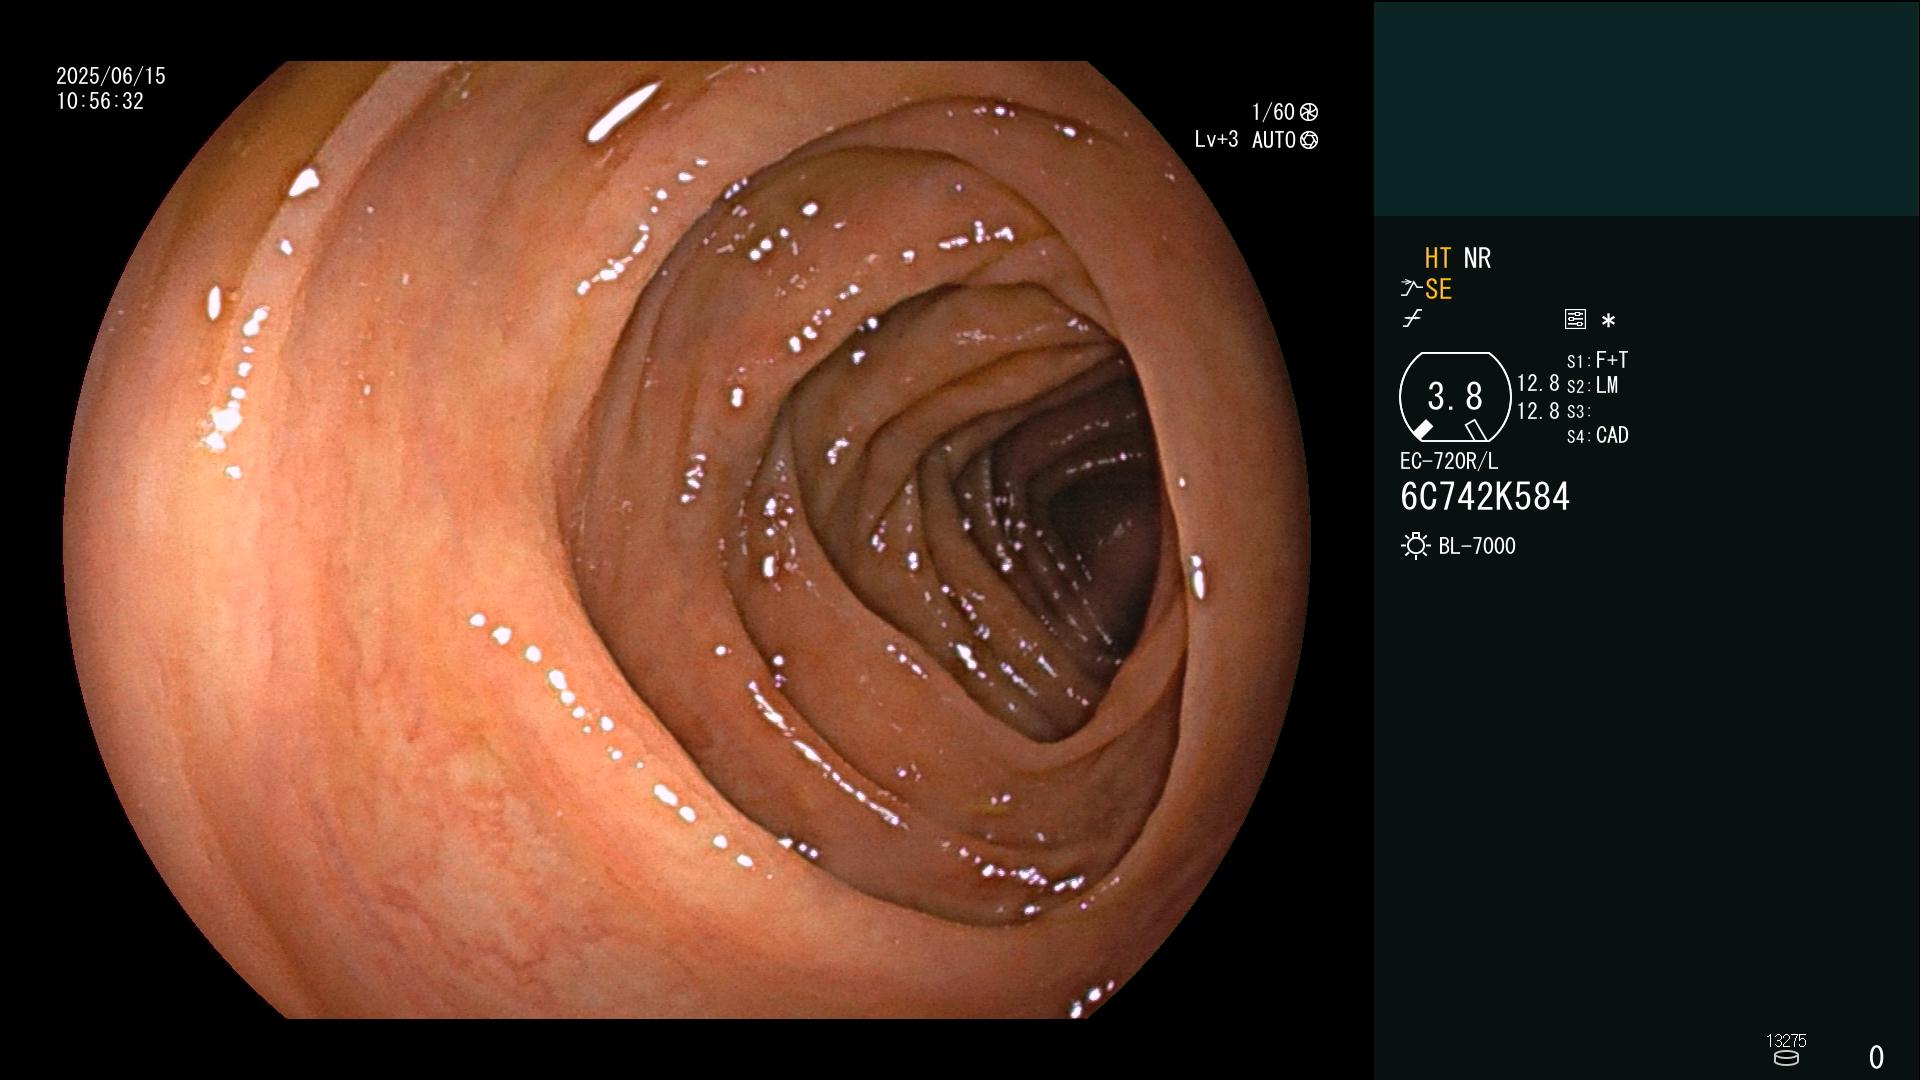Click the tone curve icon below SE

(1412, 319)
